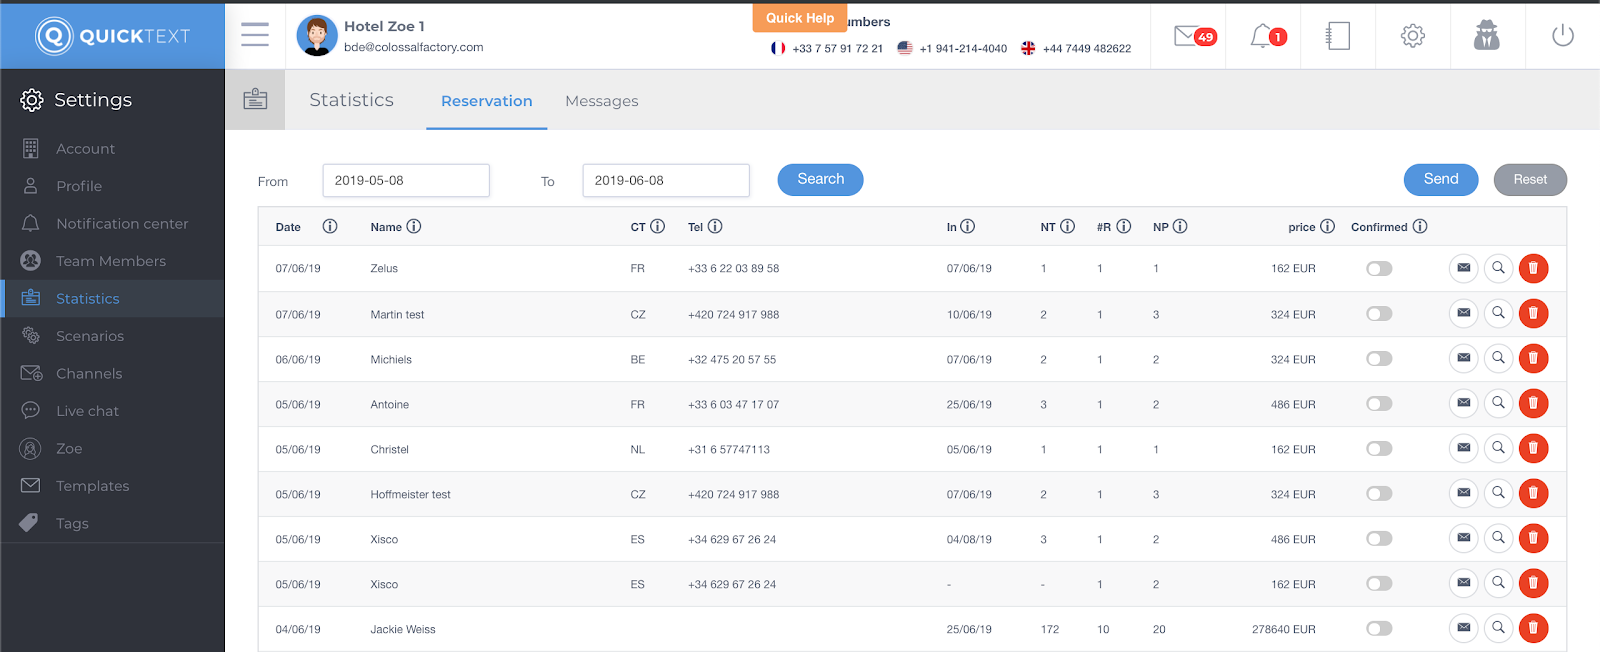
Task: Click the Search button
Action: pyautogui.click(x=820, y=179)
